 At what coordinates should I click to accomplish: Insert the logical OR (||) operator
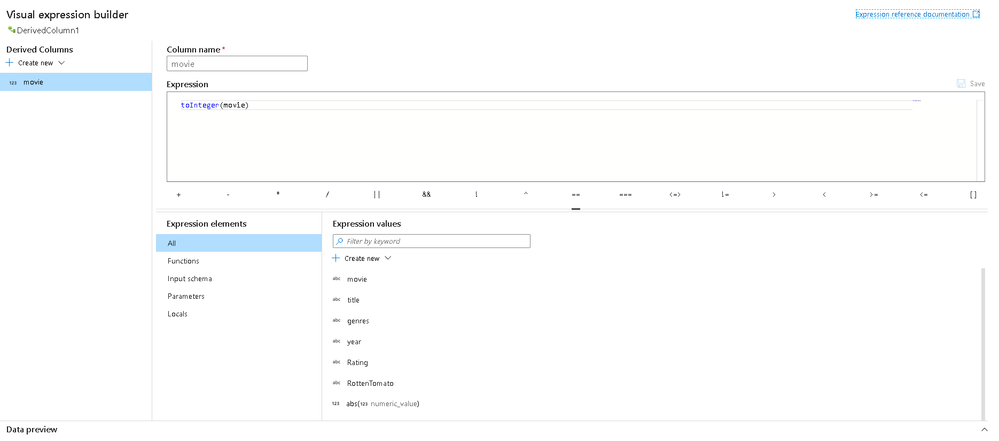377,194
